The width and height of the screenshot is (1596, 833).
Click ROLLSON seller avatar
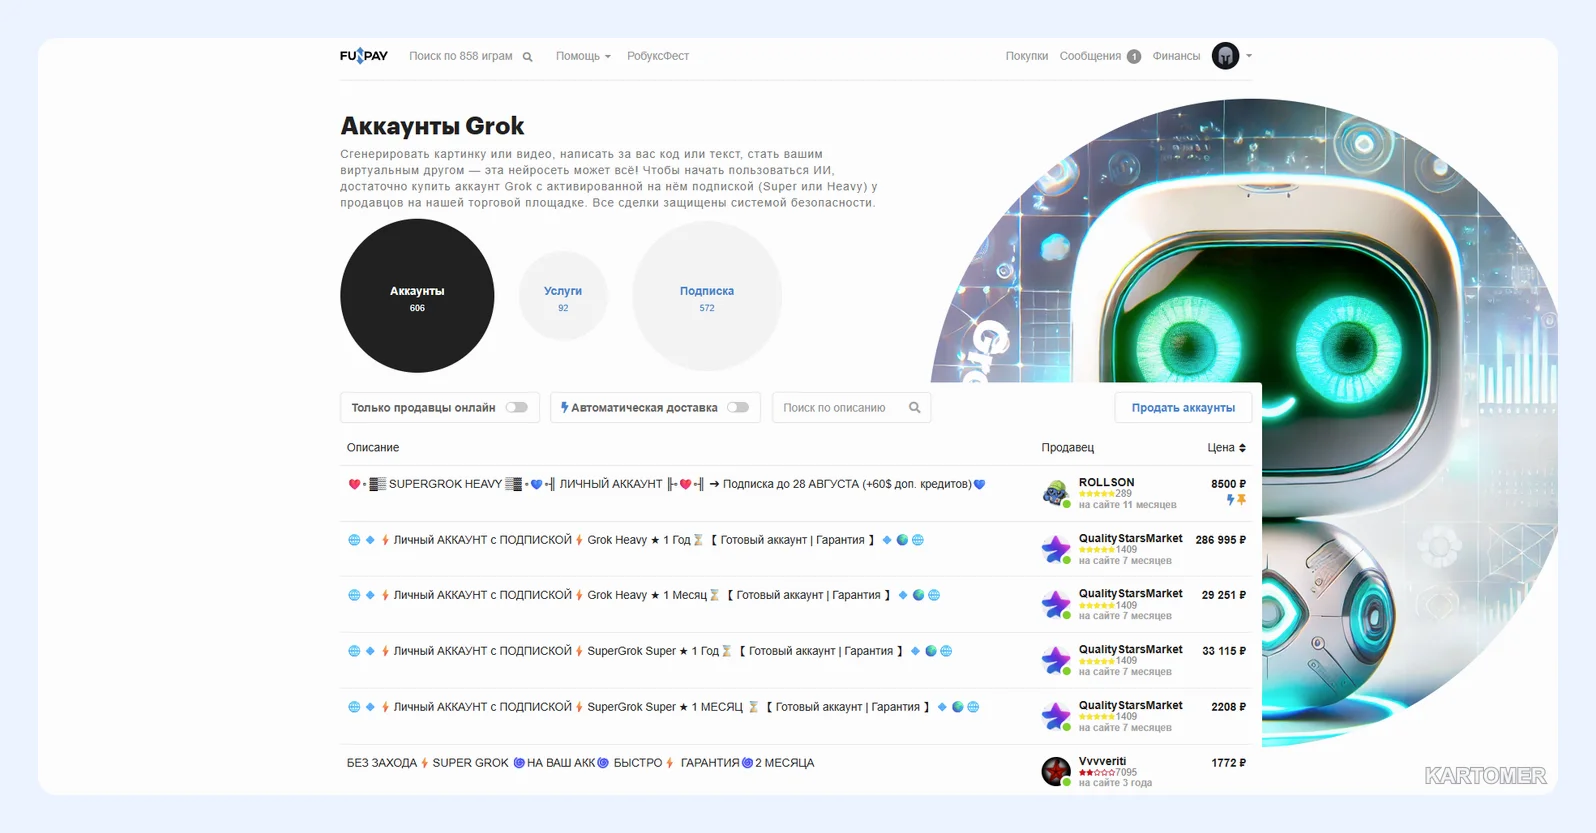tap(1056, 493)
